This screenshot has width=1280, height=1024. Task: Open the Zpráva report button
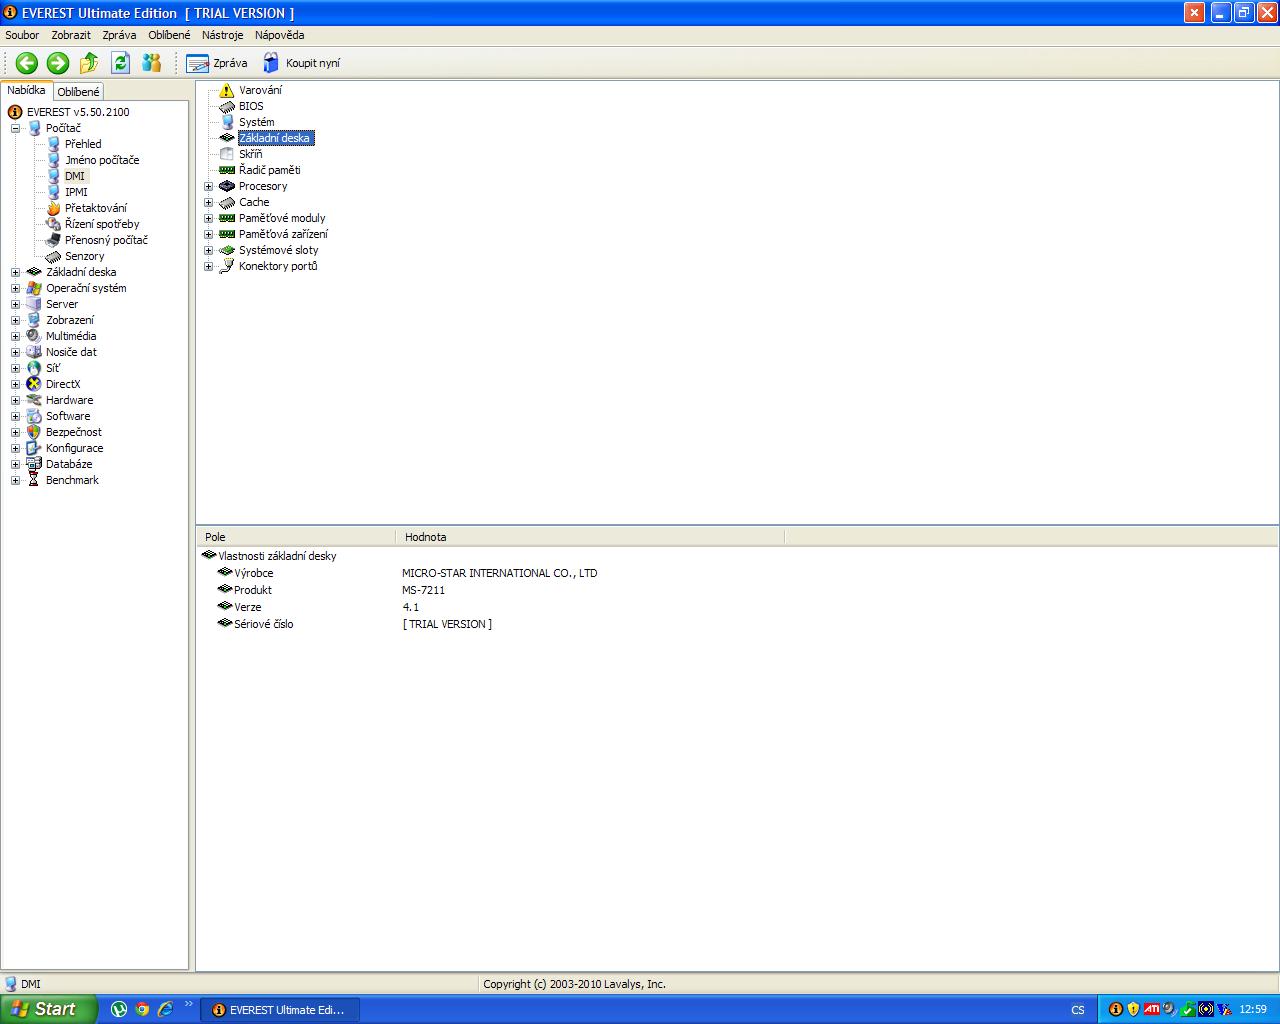217,63
